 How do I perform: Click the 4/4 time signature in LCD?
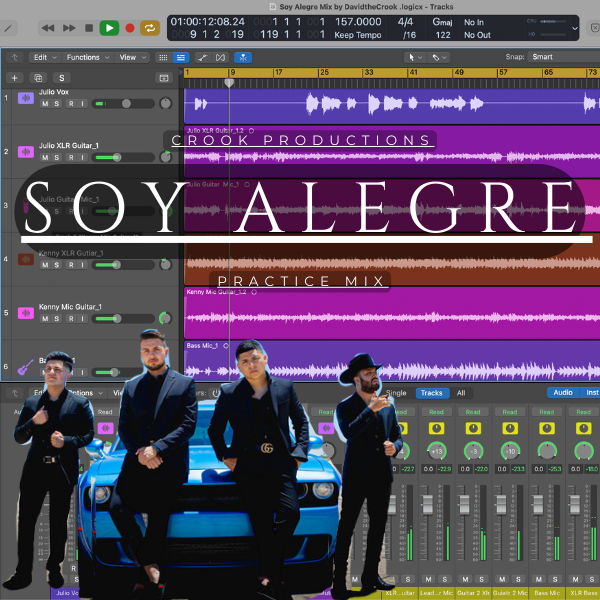405,22
